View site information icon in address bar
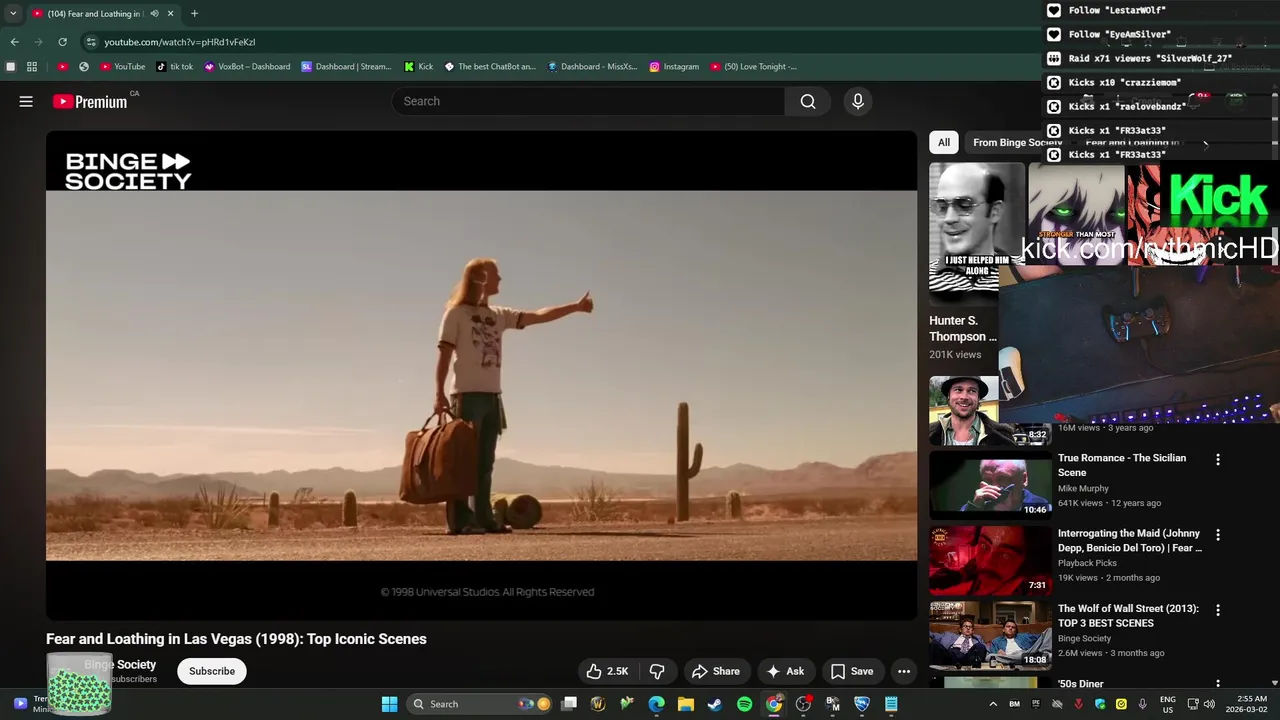Viewport: 1280px width, 720px height. coord(91,42)
